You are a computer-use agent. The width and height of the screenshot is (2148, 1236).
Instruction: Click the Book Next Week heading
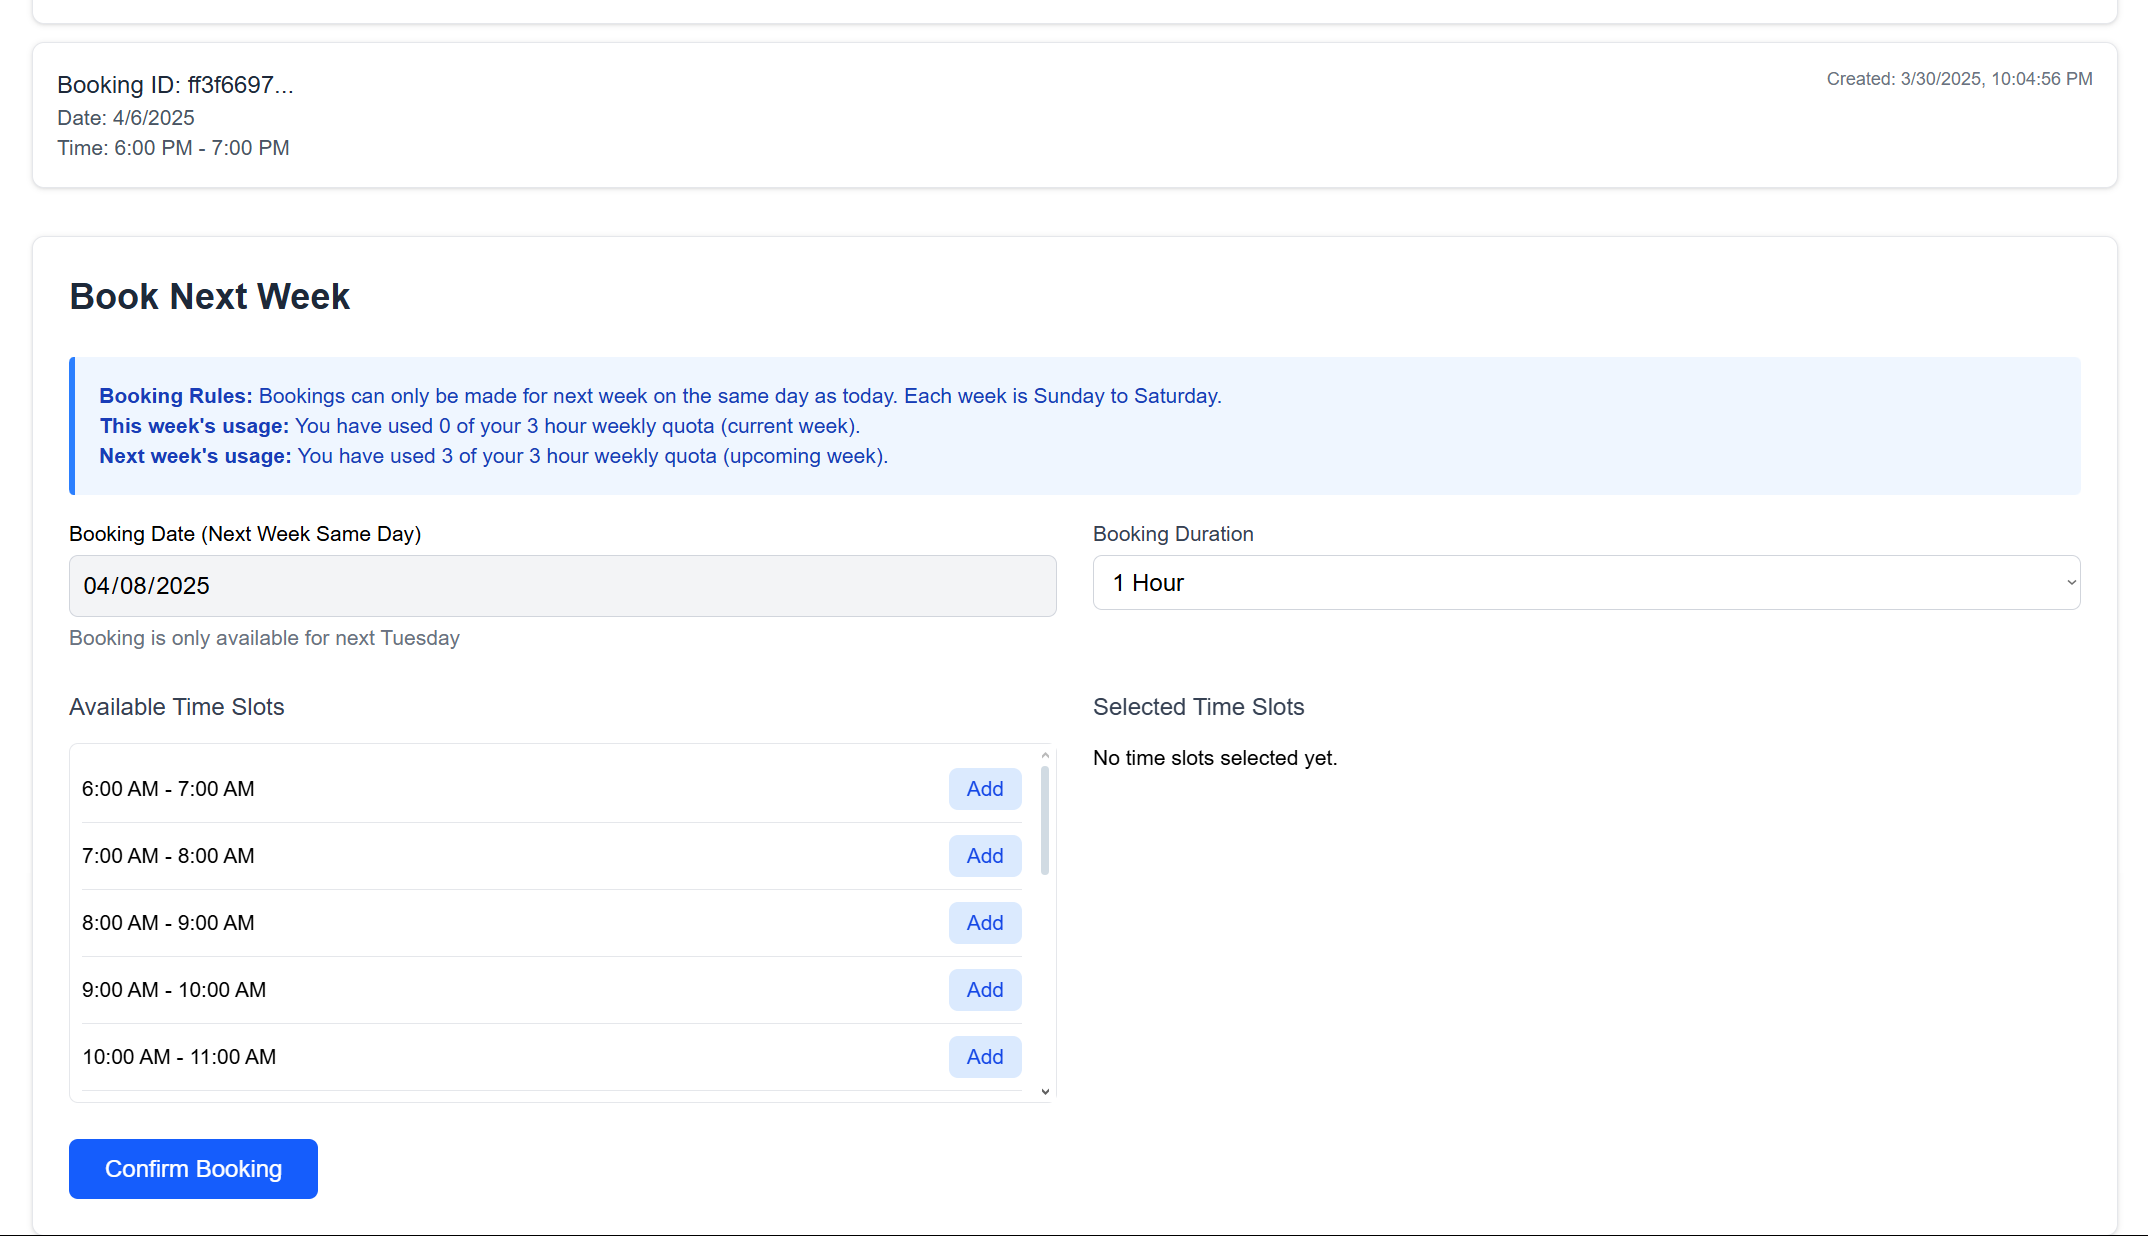tap(210, 297)
